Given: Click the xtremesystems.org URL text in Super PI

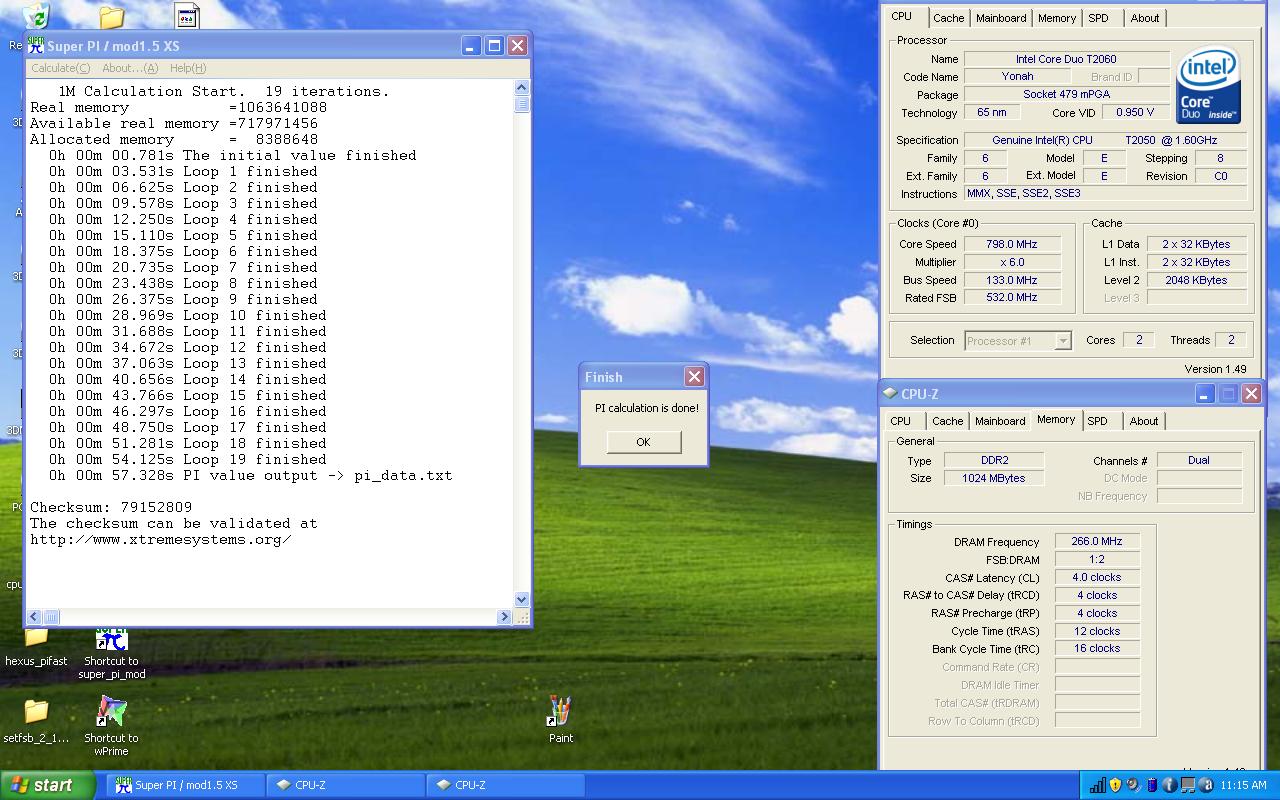Looking at the screenshot, I should (161, 539).
